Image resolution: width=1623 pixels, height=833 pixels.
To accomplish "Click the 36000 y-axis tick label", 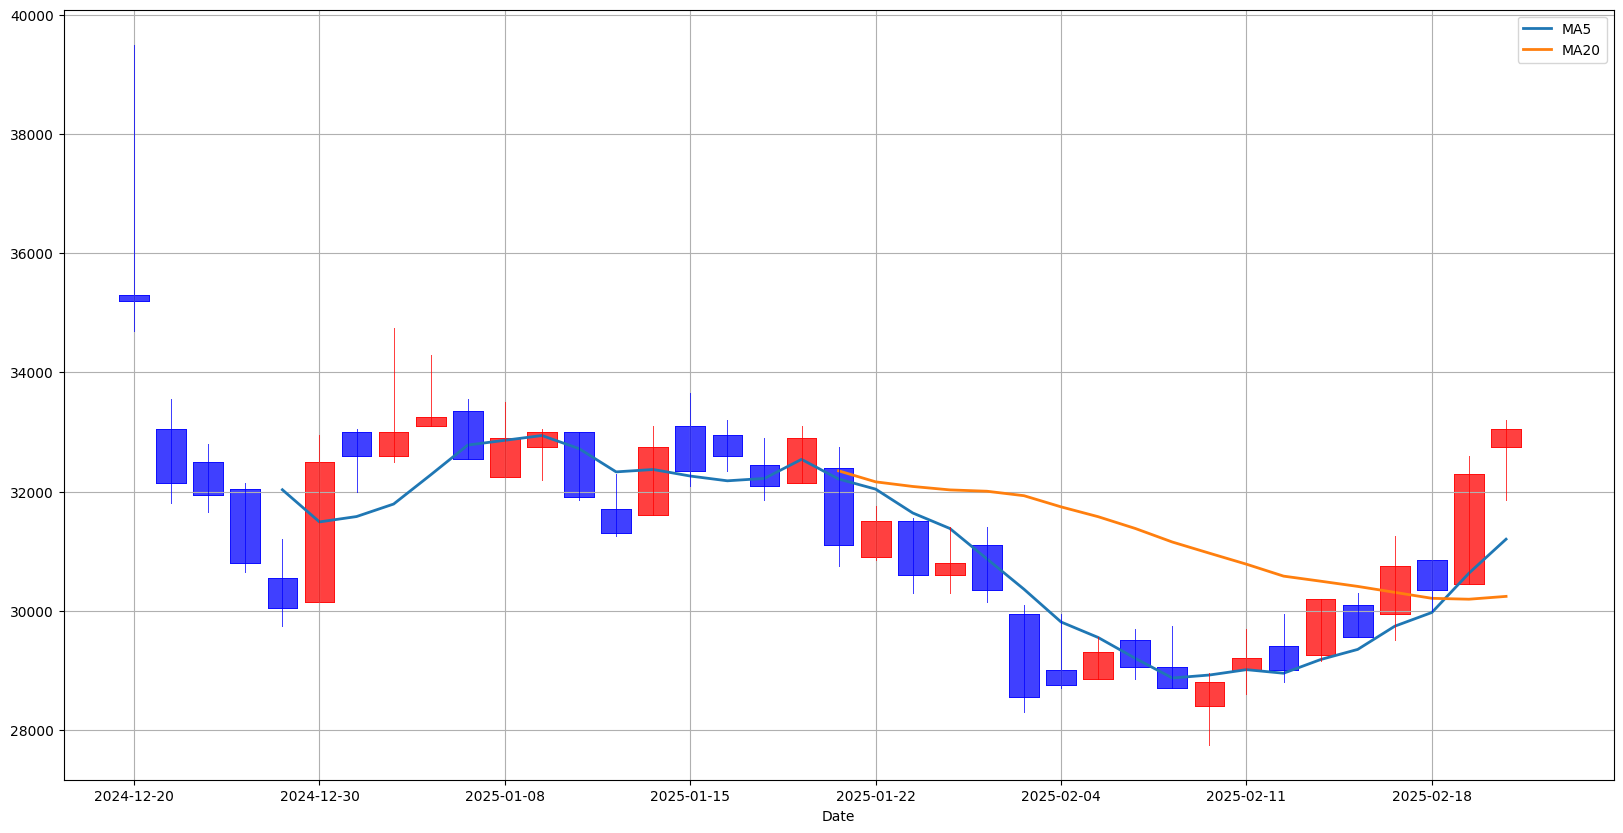I will tap(33, 254).
